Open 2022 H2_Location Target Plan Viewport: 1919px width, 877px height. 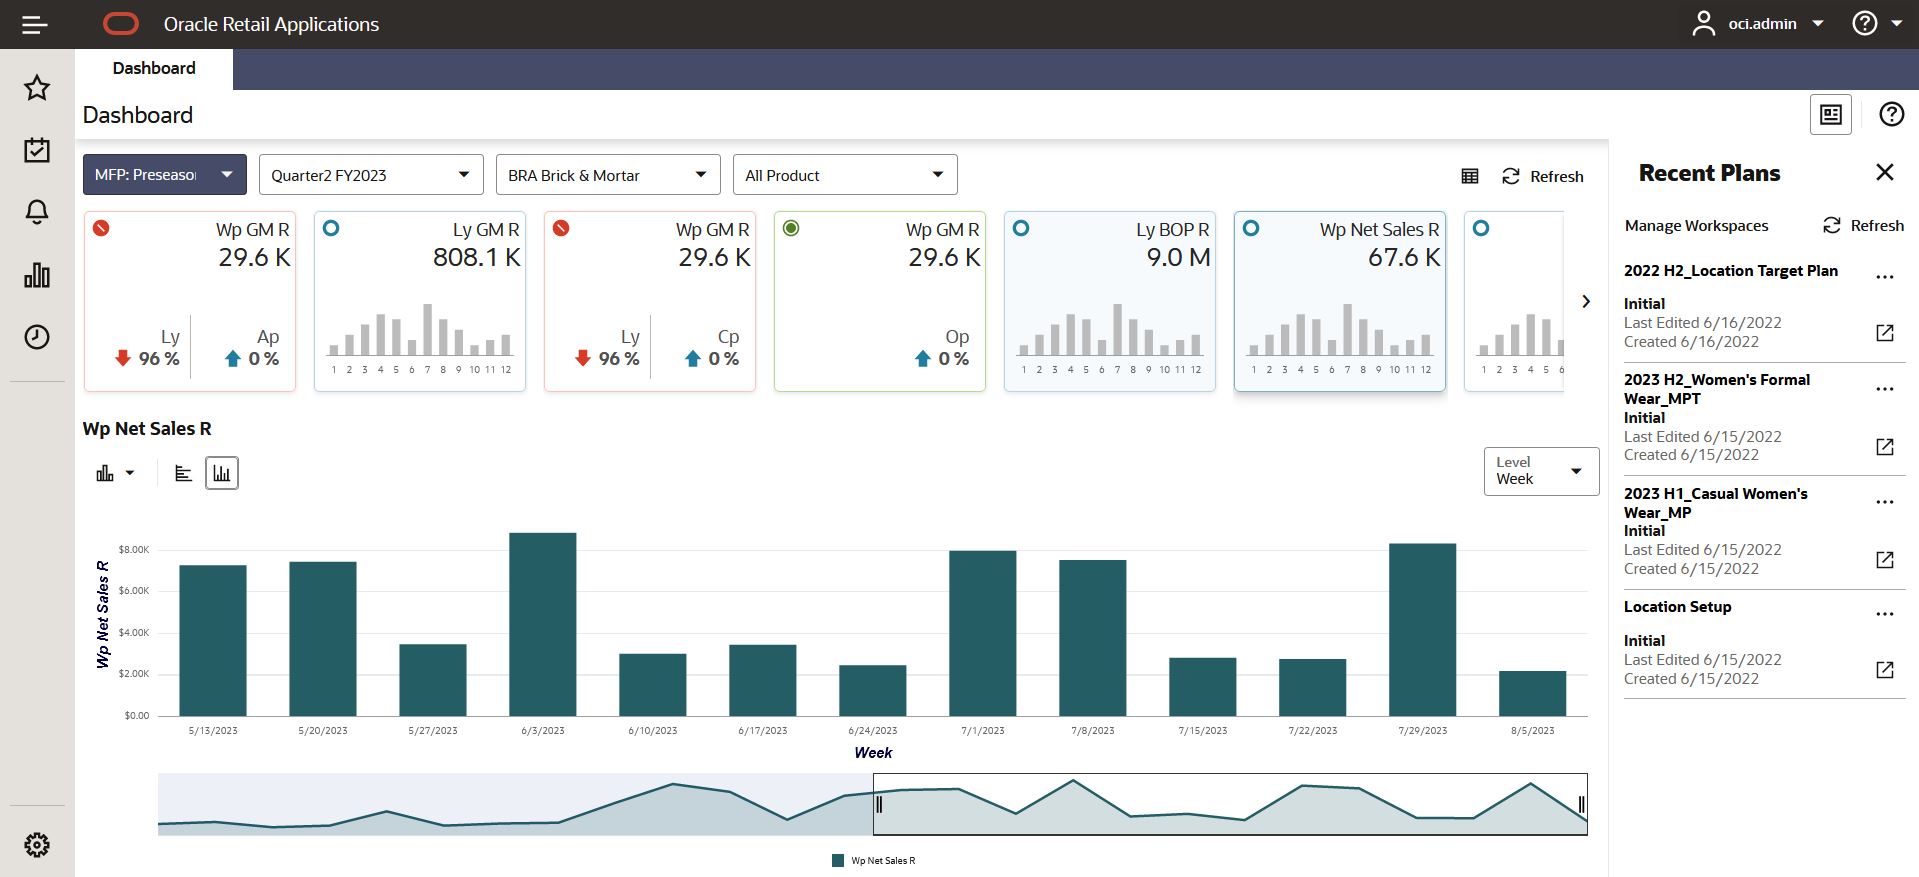(x=1730, y=271)
